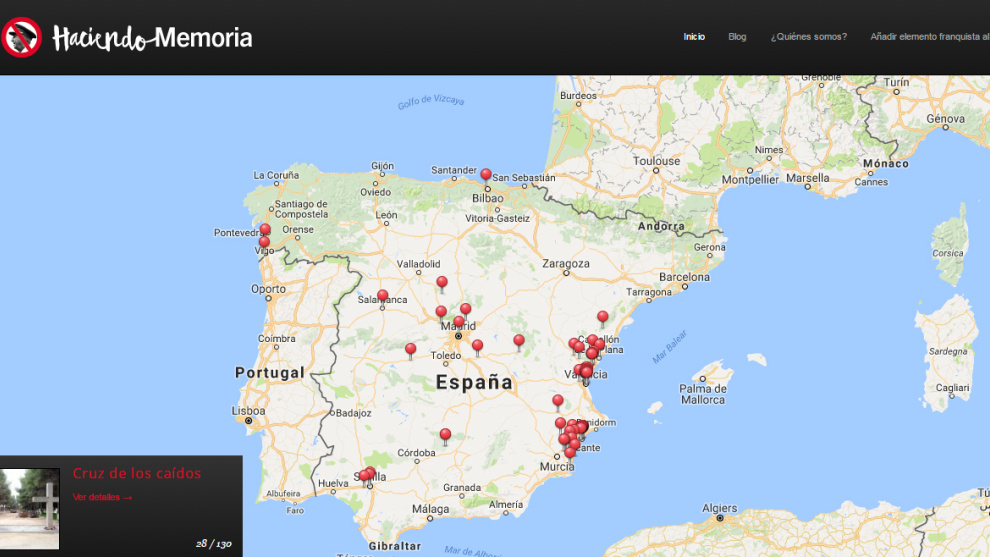The image size is (990, 557).
Task: Click the pin midway between Madrid and Valencia
Action: [x=518, y=341]
